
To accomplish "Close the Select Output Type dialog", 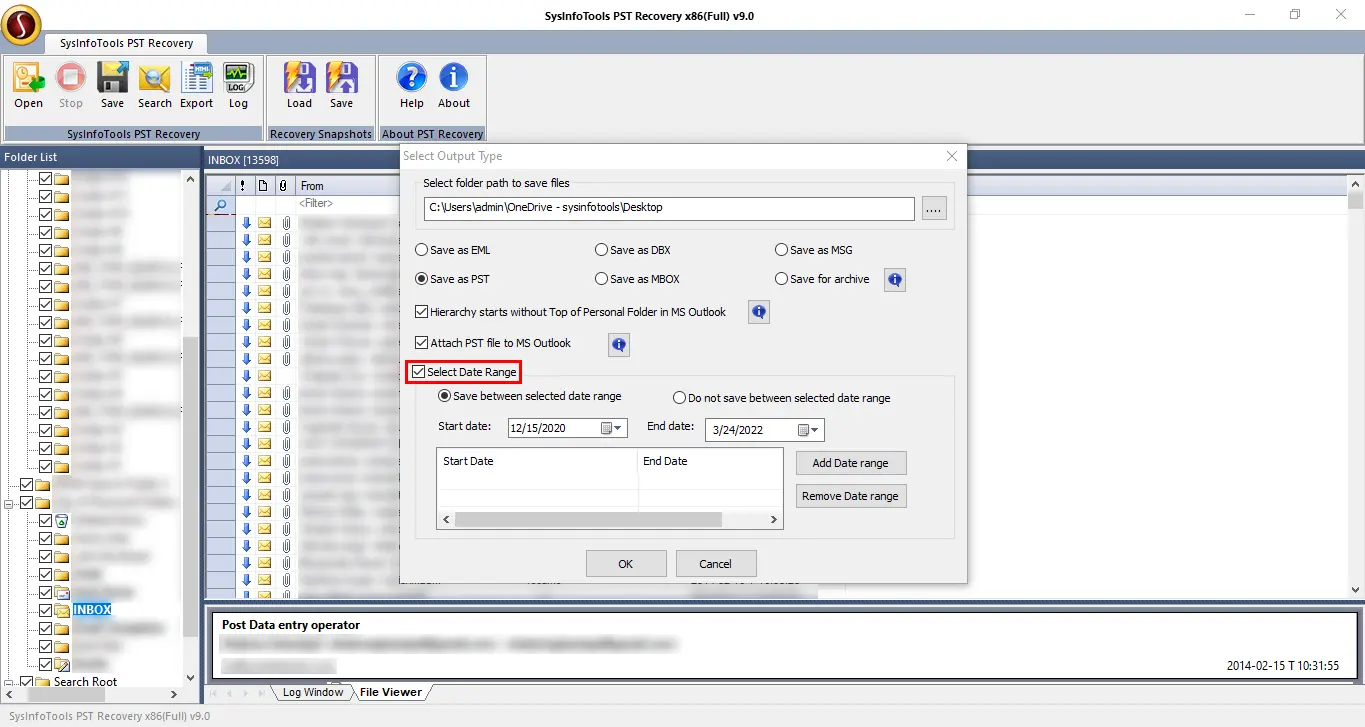I will point(952,156).
